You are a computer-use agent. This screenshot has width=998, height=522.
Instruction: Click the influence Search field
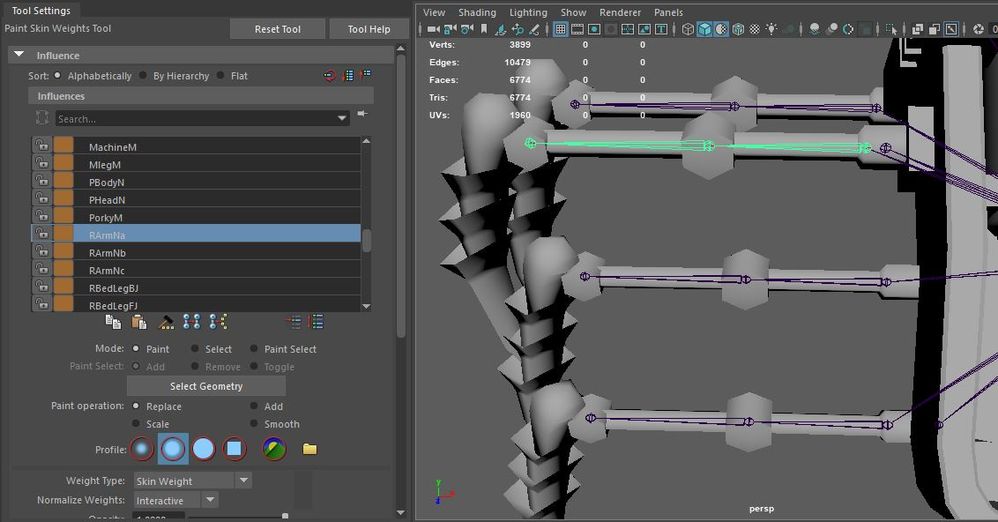click(202, 118)
